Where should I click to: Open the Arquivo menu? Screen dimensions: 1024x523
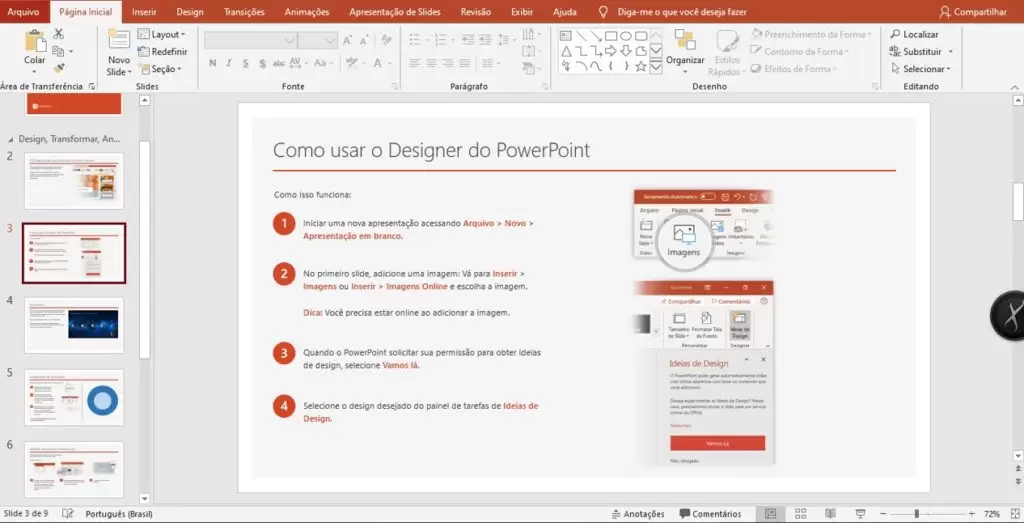23,12
